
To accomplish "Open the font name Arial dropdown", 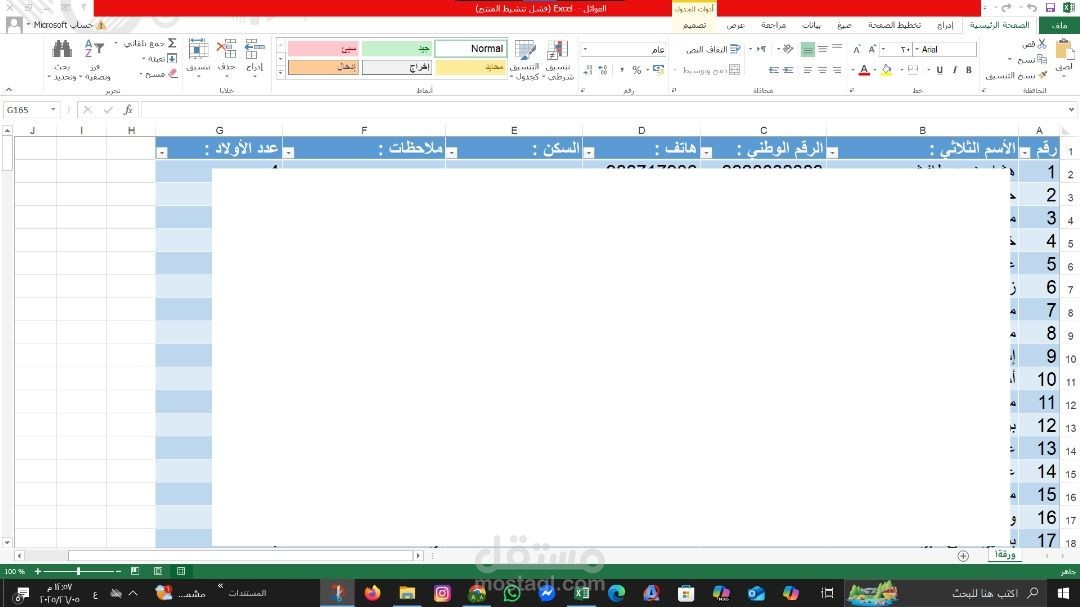I will tap(917, 50).
